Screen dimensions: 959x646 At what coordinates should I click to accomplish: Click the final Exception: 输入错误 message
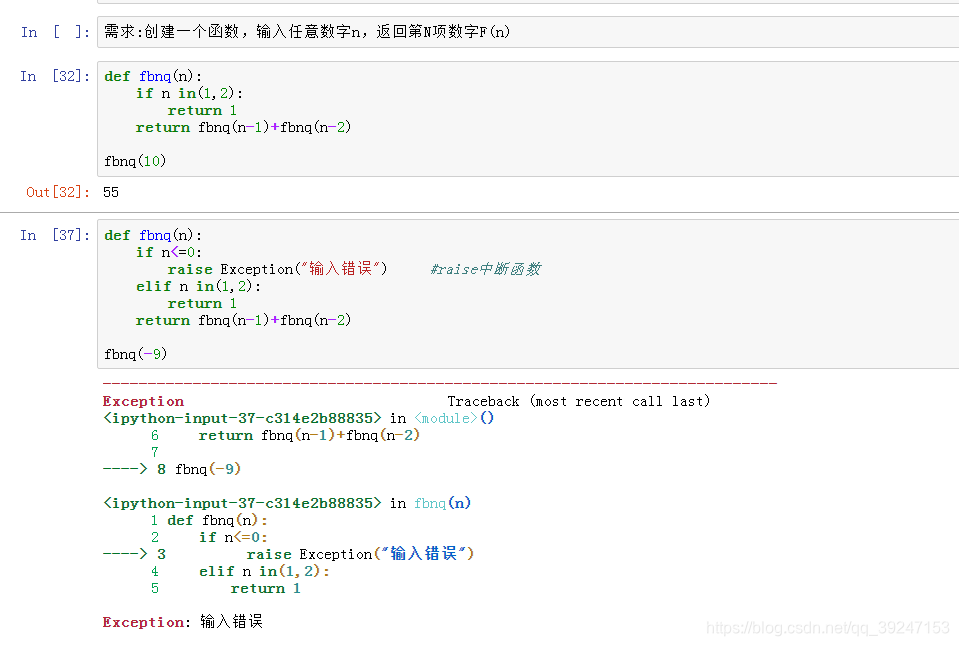(x=183, y=622)
